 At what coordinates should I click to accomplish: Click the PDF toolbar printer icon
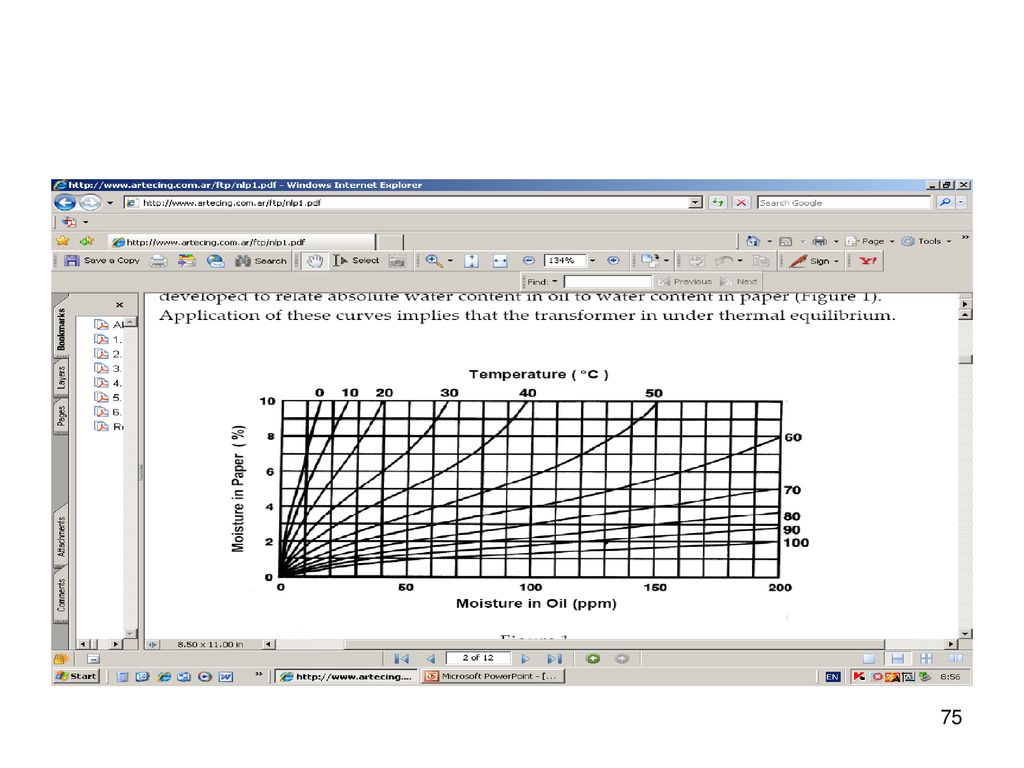coord(158,261)
